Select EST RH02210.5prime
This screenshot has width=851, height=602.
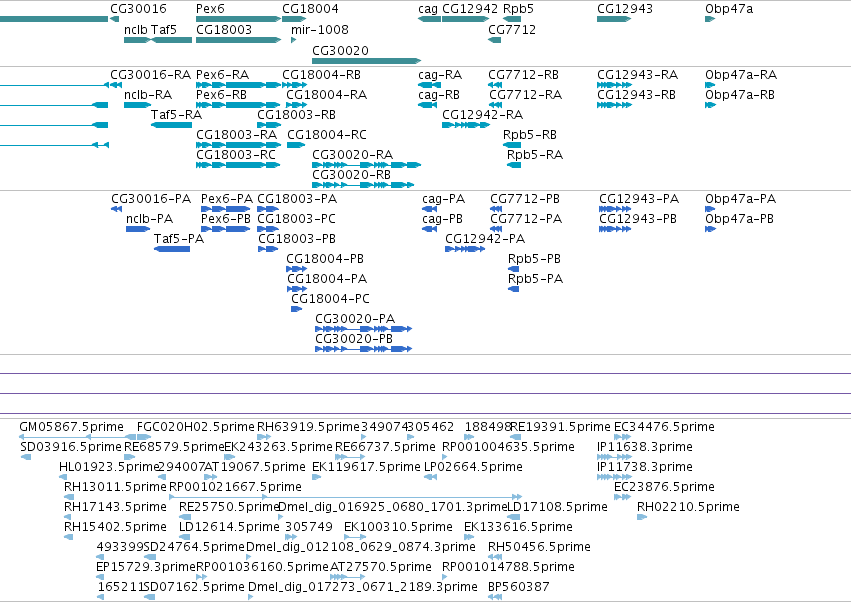pos(642,517)
